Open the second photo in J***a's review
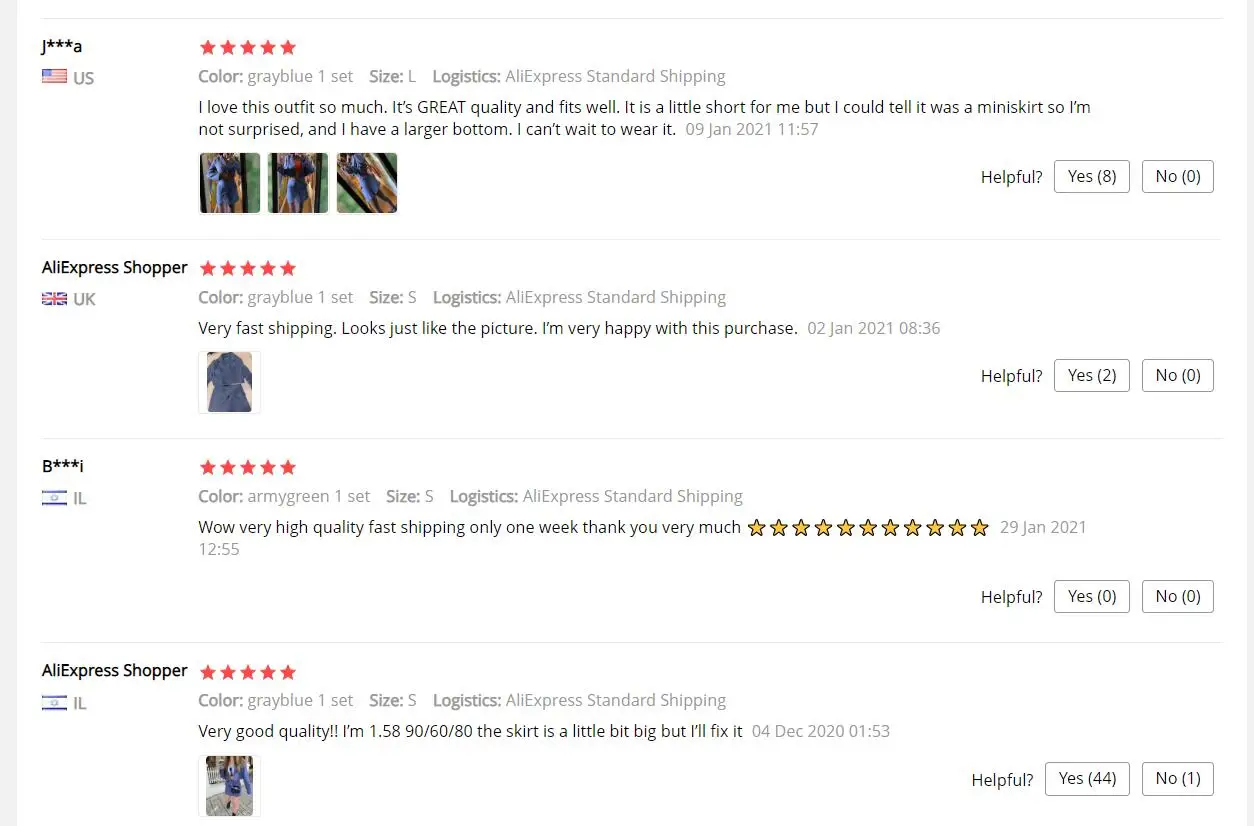This screenshot has height=826, width=1254. 298,183
